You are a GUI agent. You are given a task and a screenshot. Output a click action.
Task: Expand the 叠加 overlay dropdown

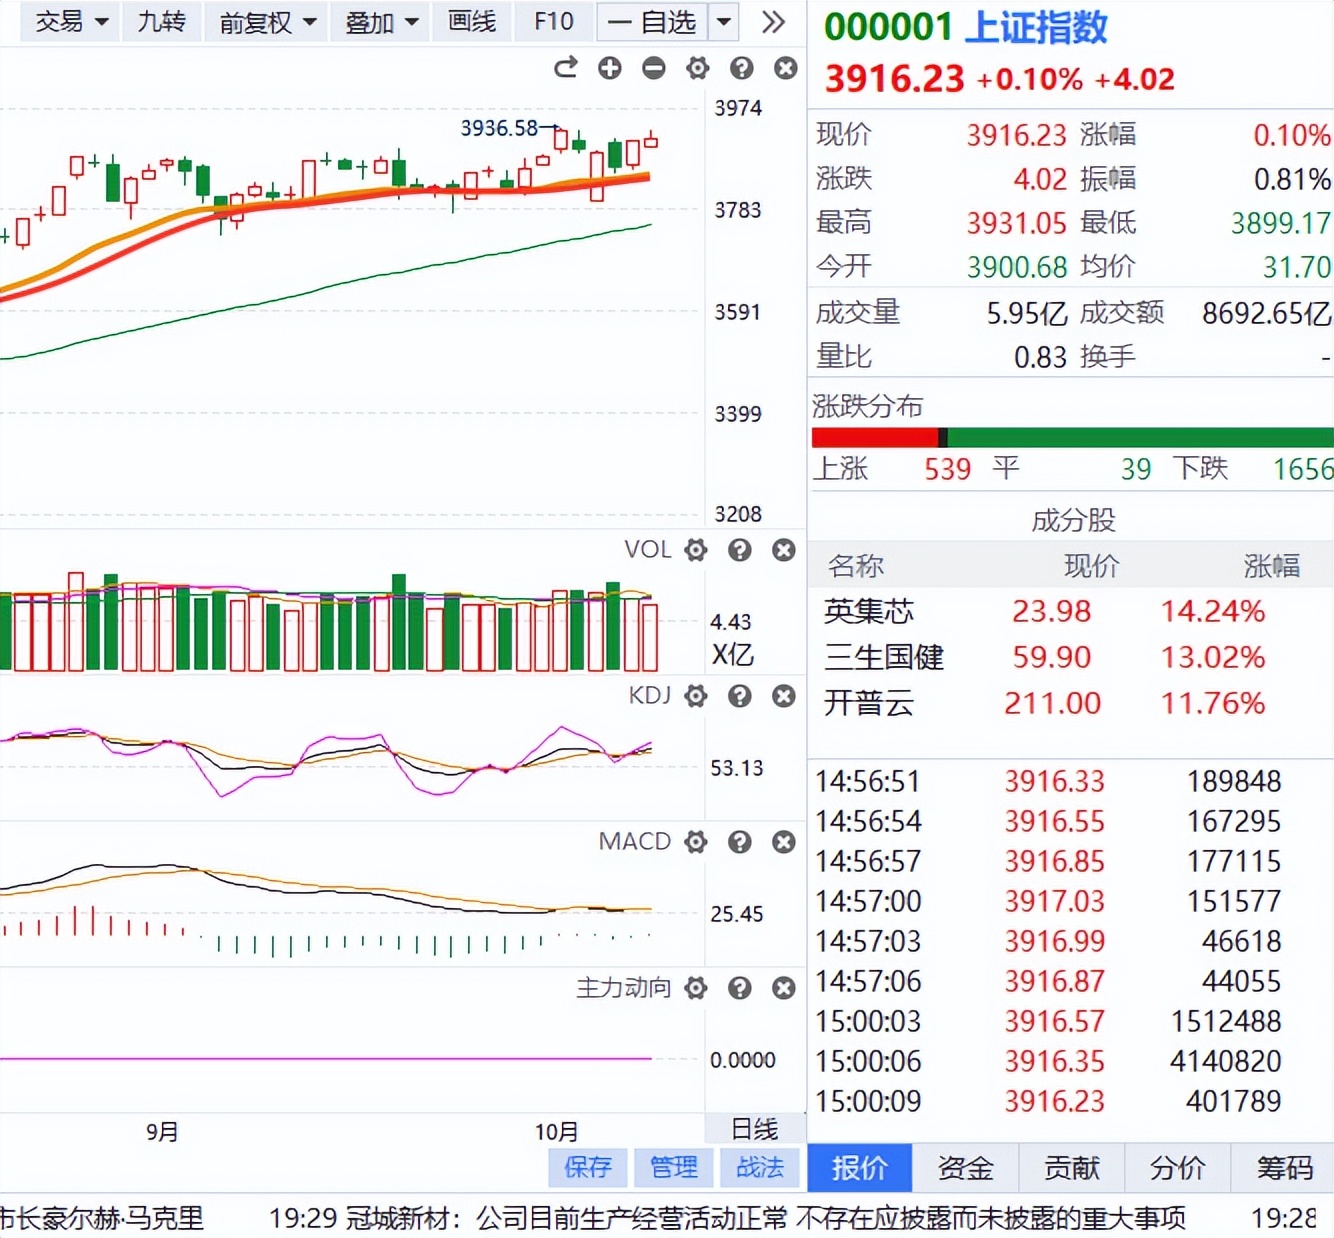tap(379, 21)
